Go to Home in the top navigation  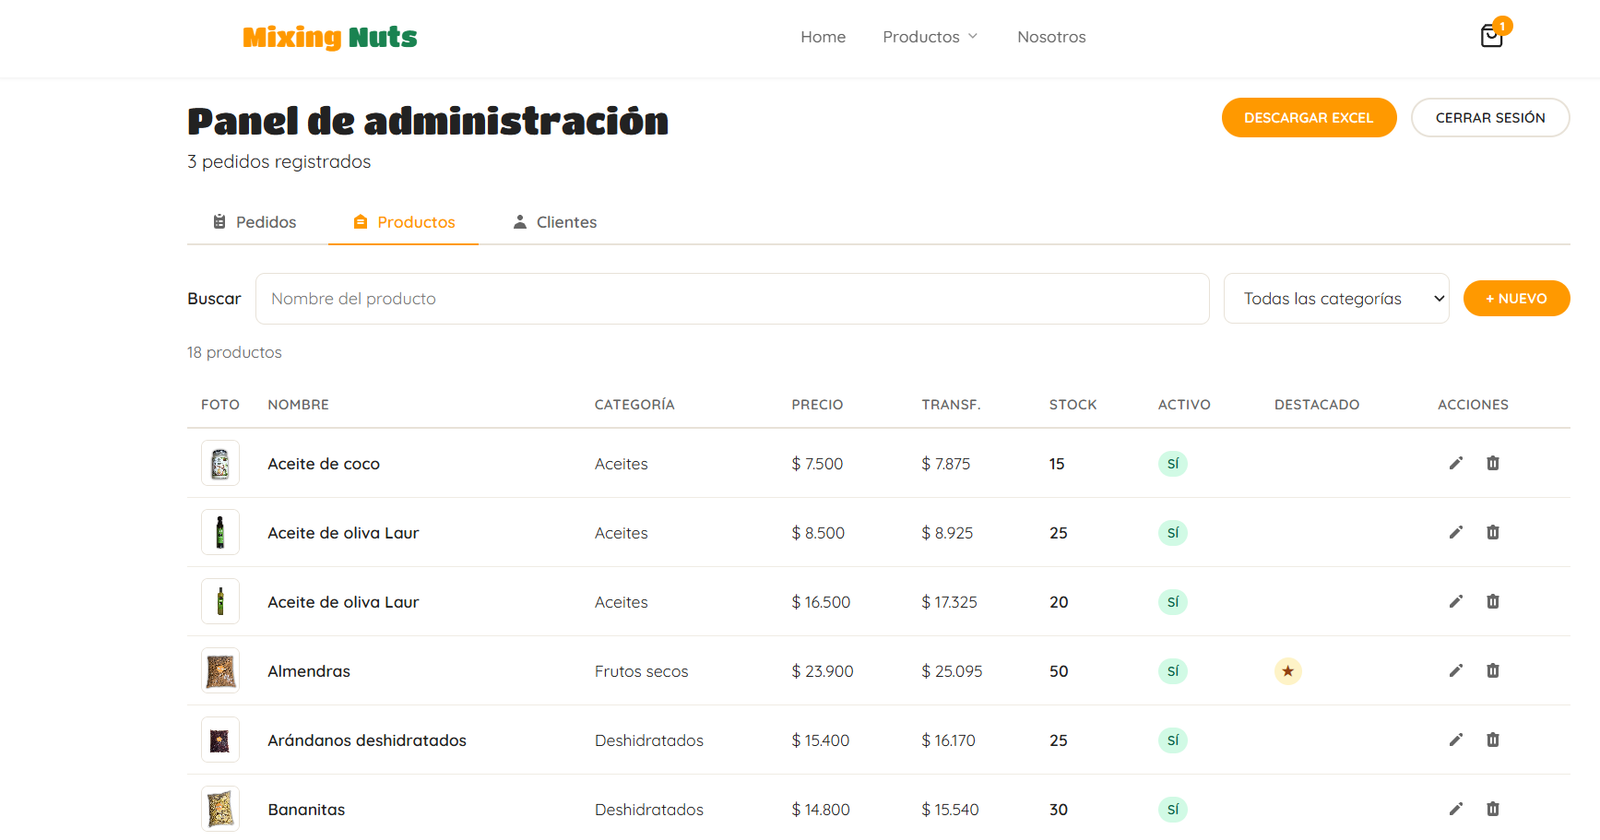pos(823,37)
